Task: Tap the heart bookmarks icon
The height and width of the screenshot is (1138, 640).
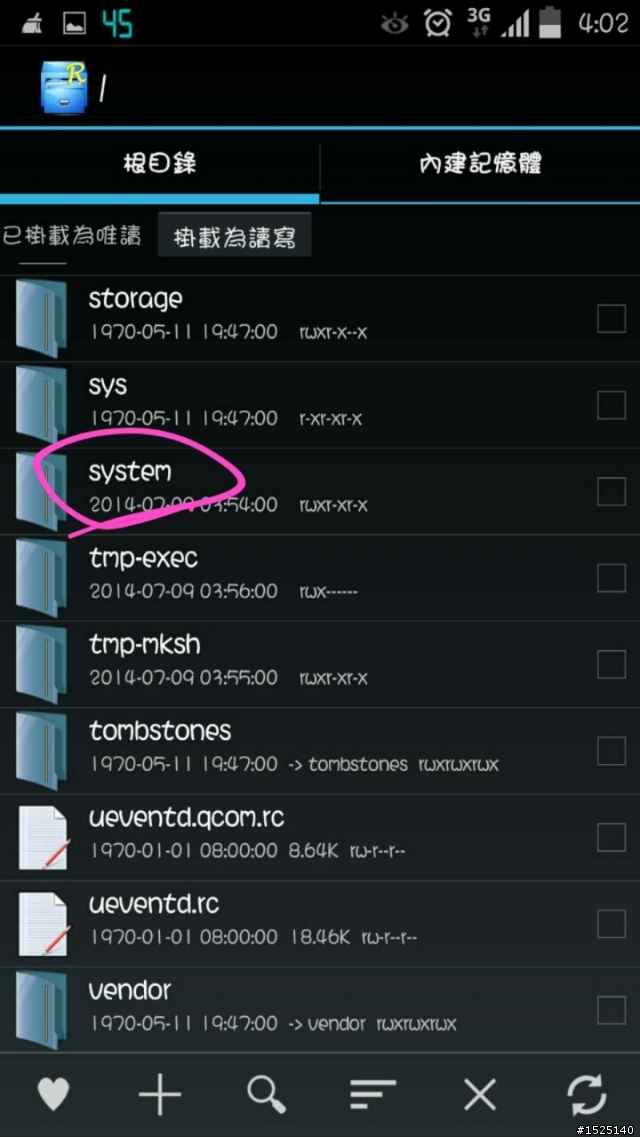Action: pyautogui.click(x=53, y=1094)
